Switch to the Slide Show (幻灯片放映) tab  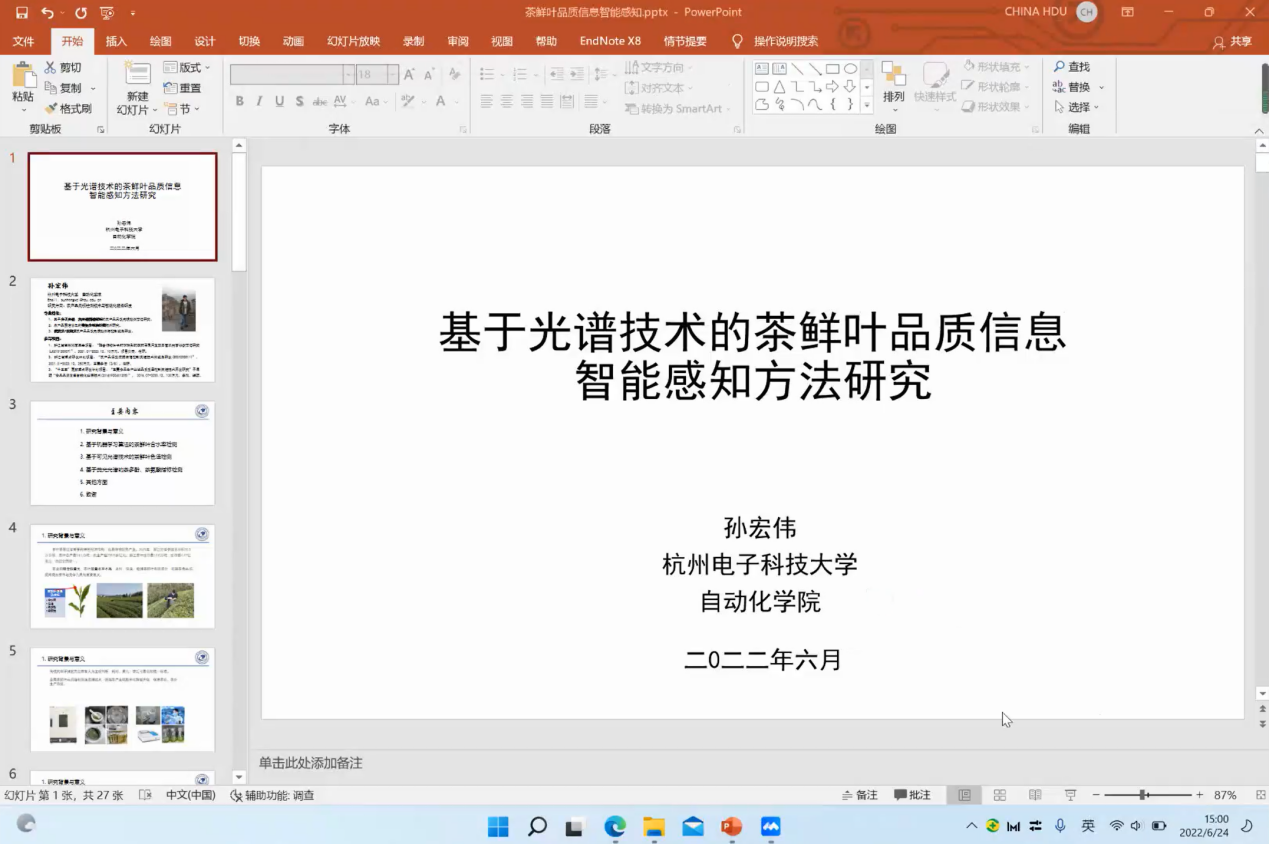[x=354, y=41]
